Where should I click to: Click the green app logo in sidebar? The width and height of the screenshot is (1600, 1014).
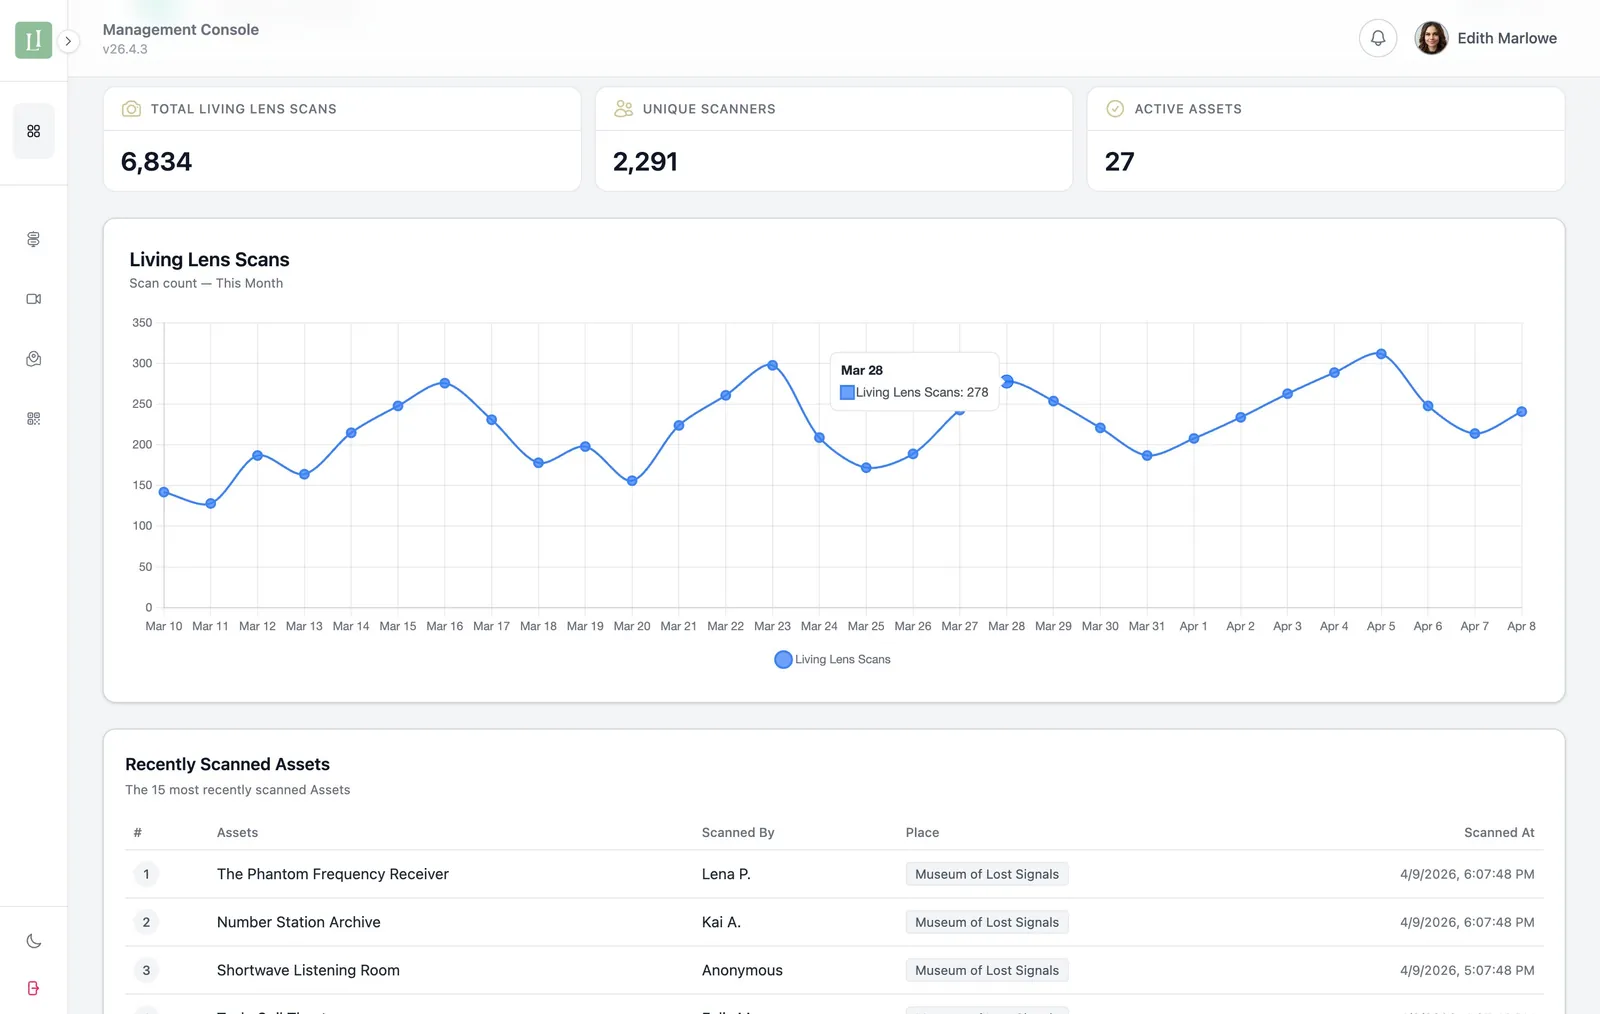[33, 40]
